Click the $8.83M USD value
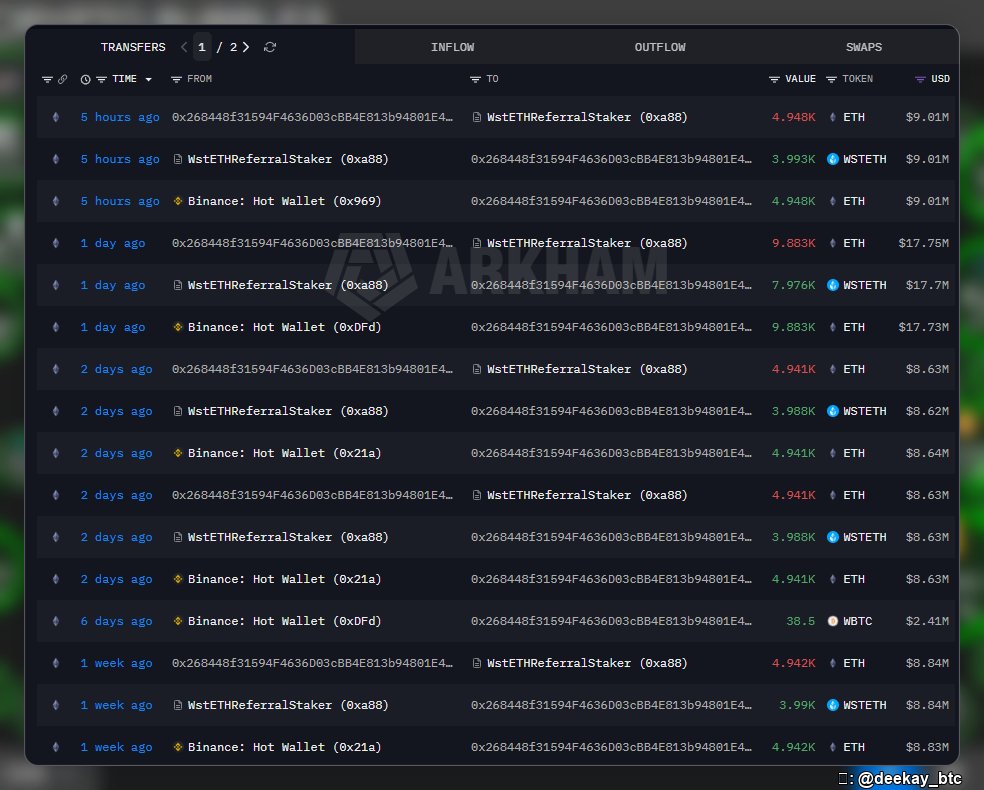The image size is (984, 790). [927, 747]
